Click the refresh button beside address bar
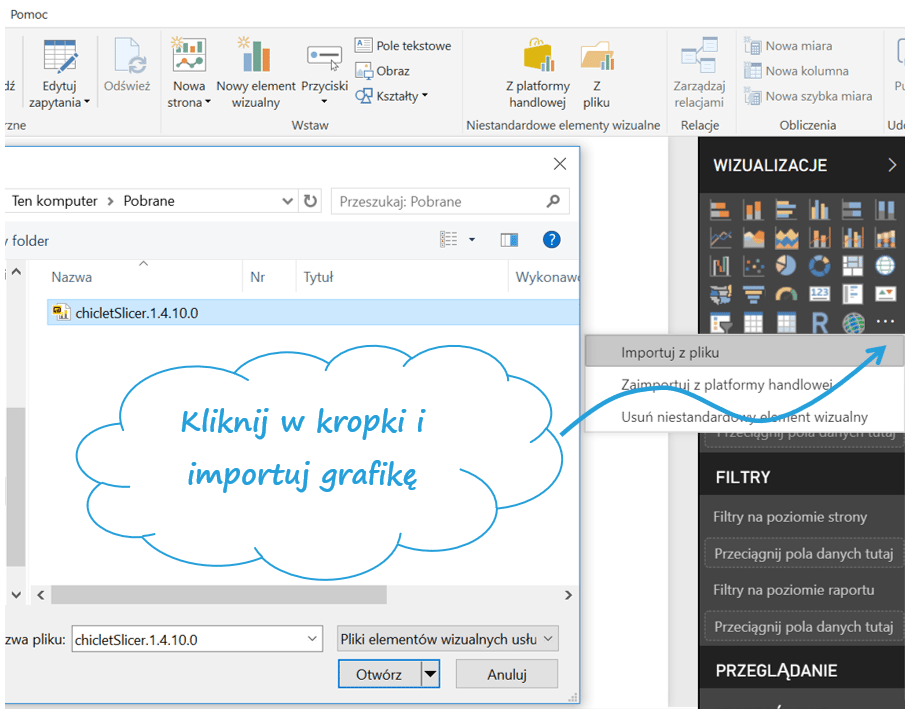This screenshot has width=905, height=709. [311, 201]
